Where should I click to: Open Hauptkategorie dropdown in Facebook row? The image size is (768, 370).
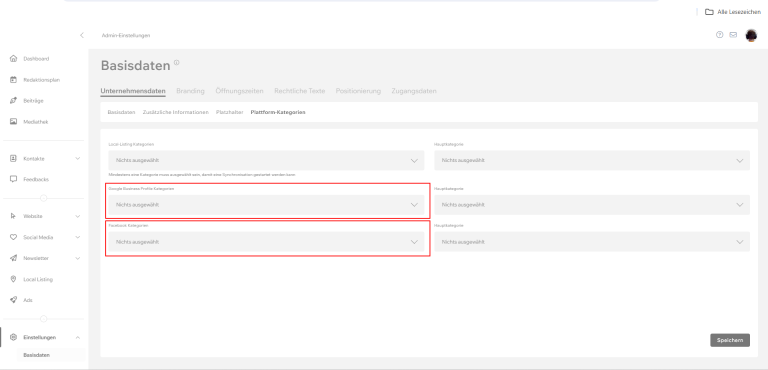(x=592, y=242)
